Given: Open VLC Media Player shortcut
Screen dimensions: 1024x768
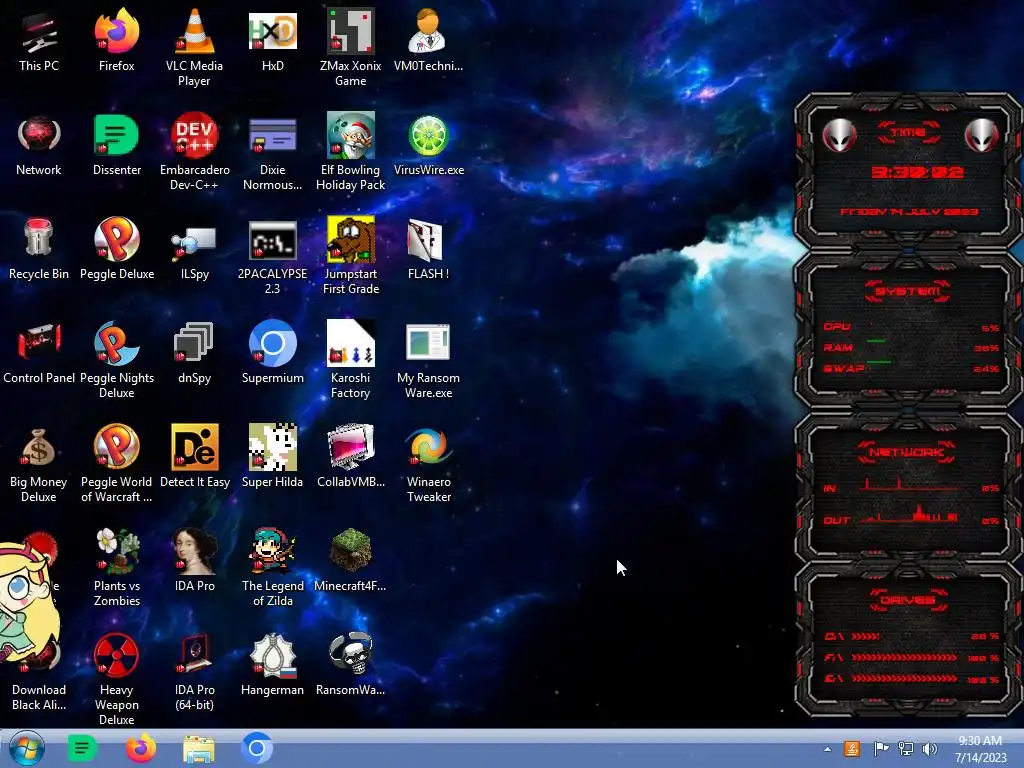Looking at the screenshot, I should [x=194, y=47].
